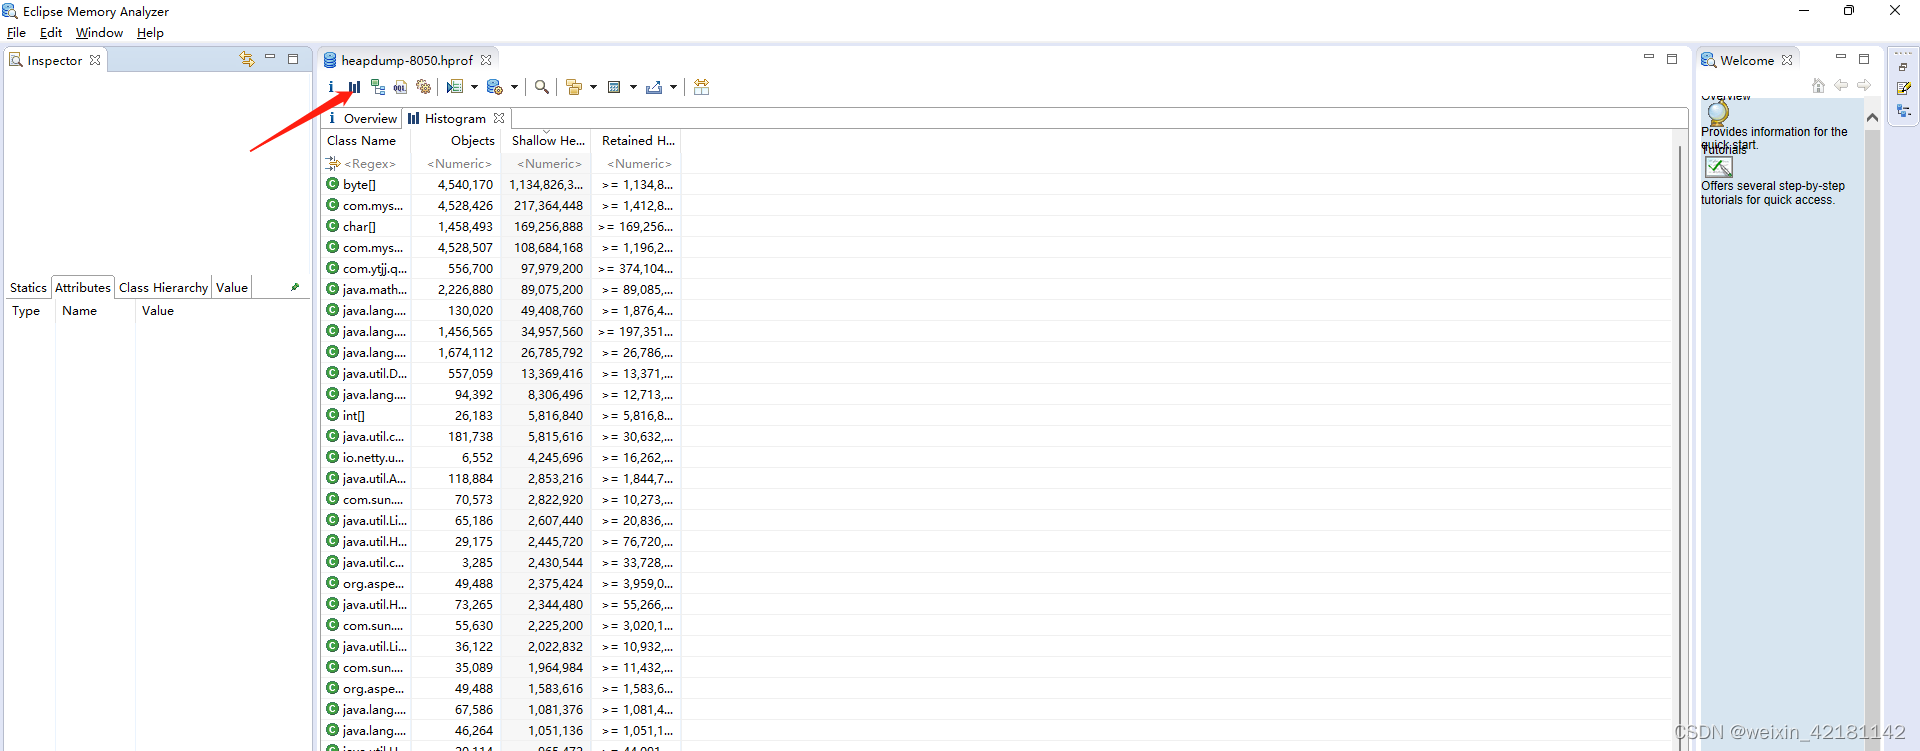Click the Group result toolbar icon
The image size is (1920, 751).
click(x=574, y=87)
